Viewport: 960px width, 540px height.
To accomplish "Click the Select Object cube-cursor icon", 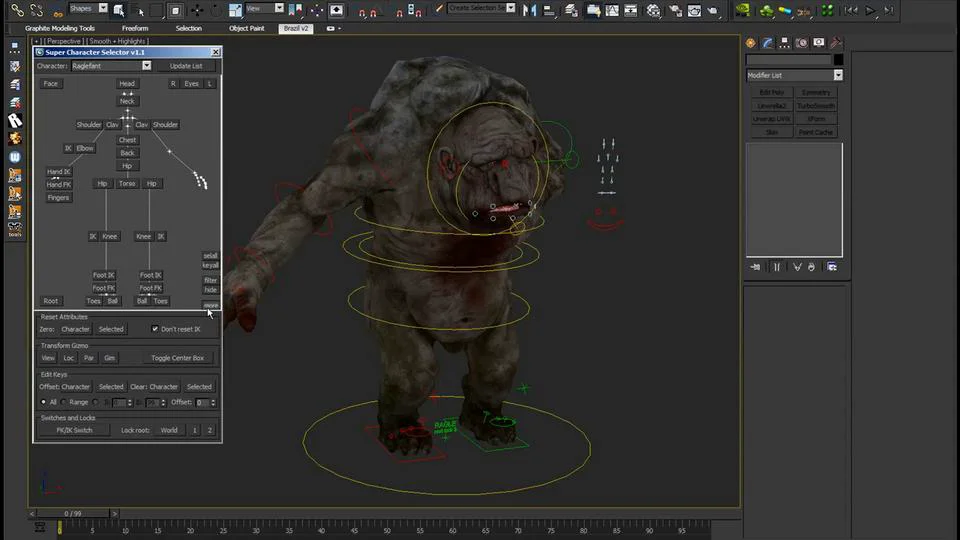I will 119,10.
